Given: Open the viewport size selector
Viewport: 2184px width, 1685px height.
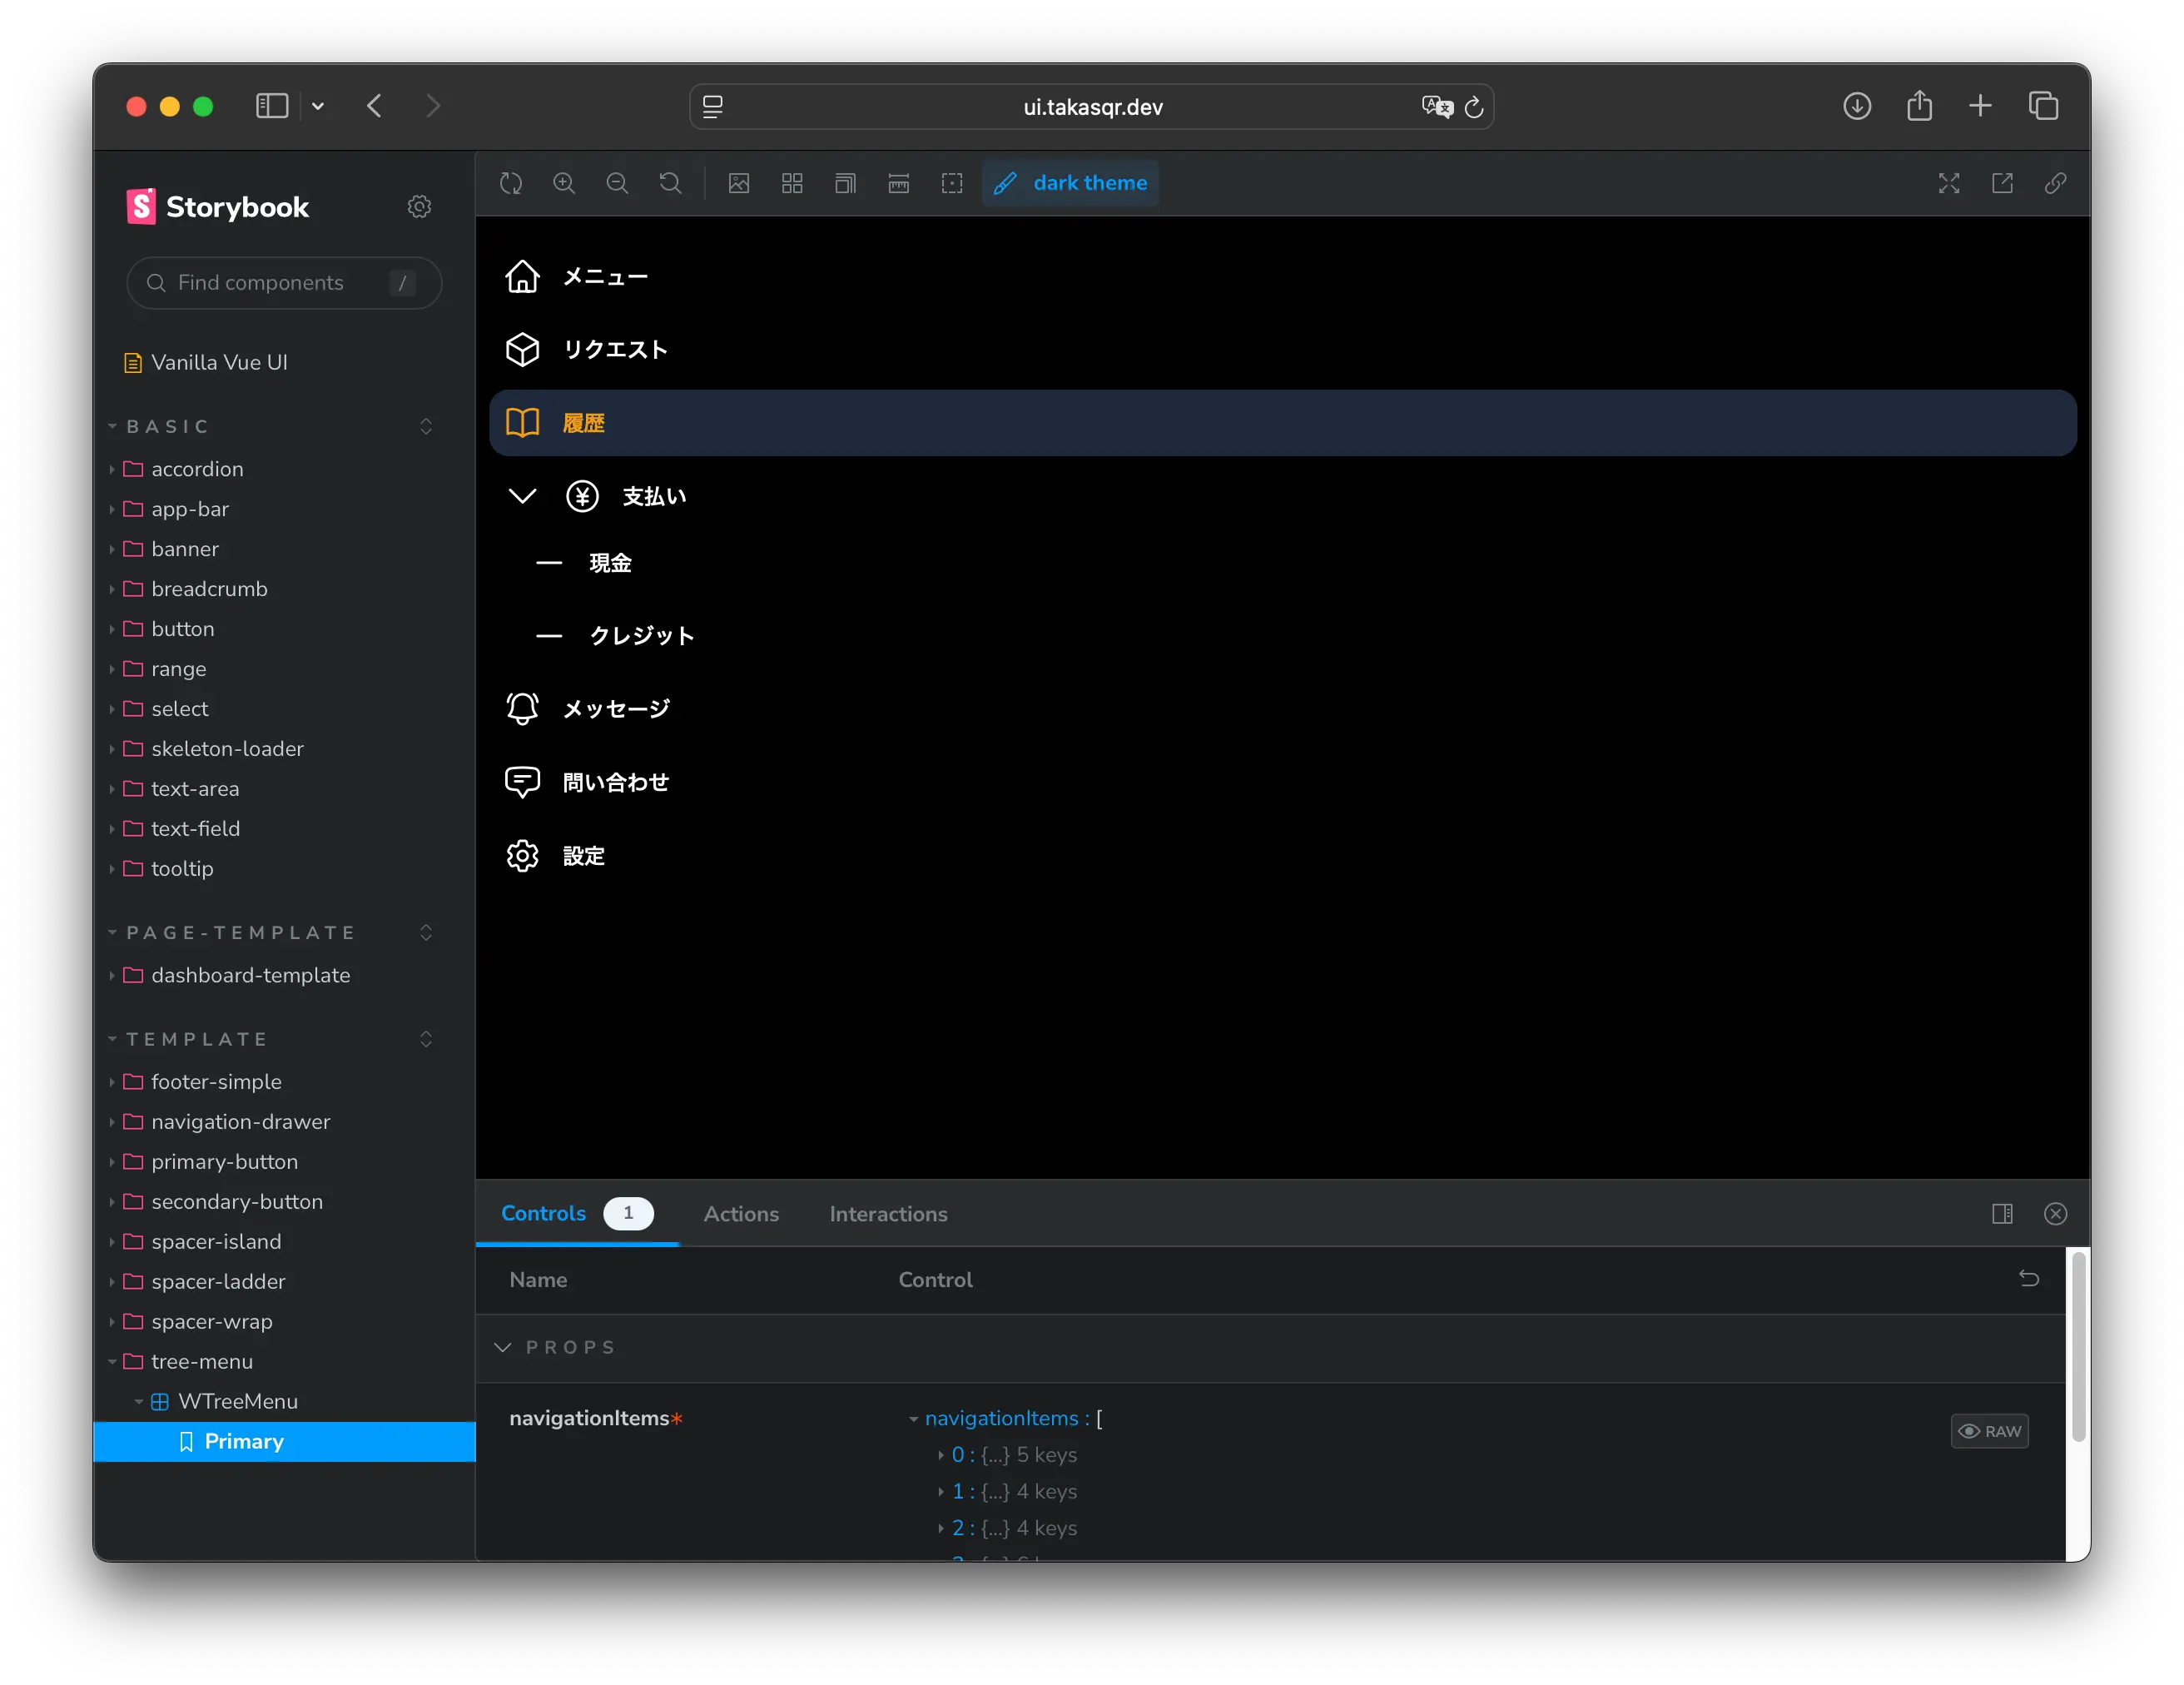Looking at the screenshot, I should coord(845,183).
